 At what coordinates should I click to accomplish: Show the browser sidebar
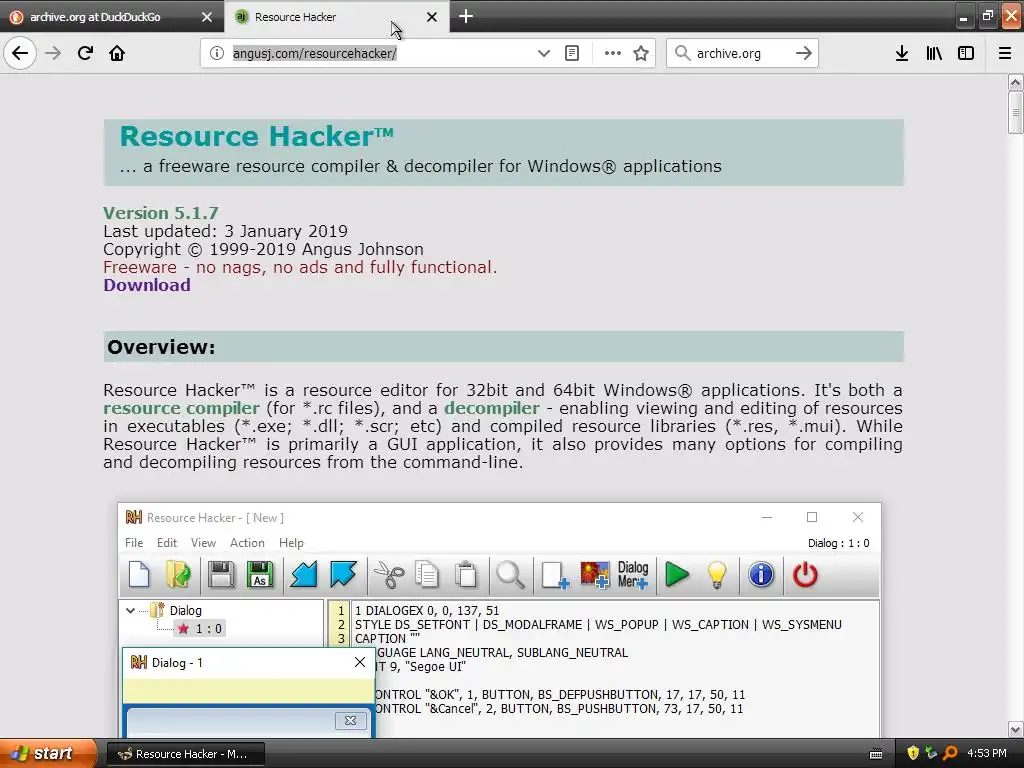[966, 53]
